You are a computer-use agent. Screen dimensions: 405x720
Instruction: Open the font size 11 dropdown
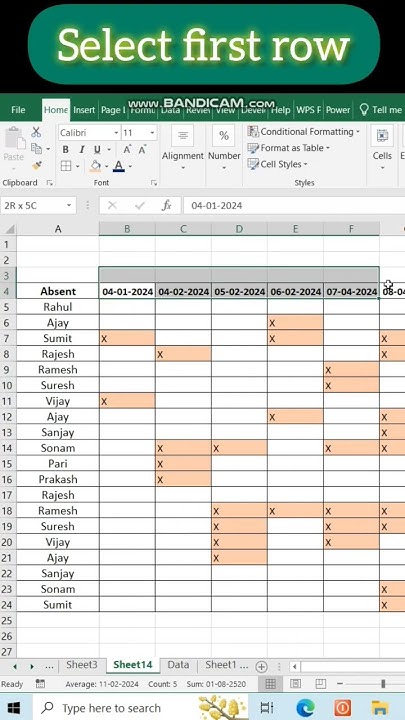click(x=152, y=133)
